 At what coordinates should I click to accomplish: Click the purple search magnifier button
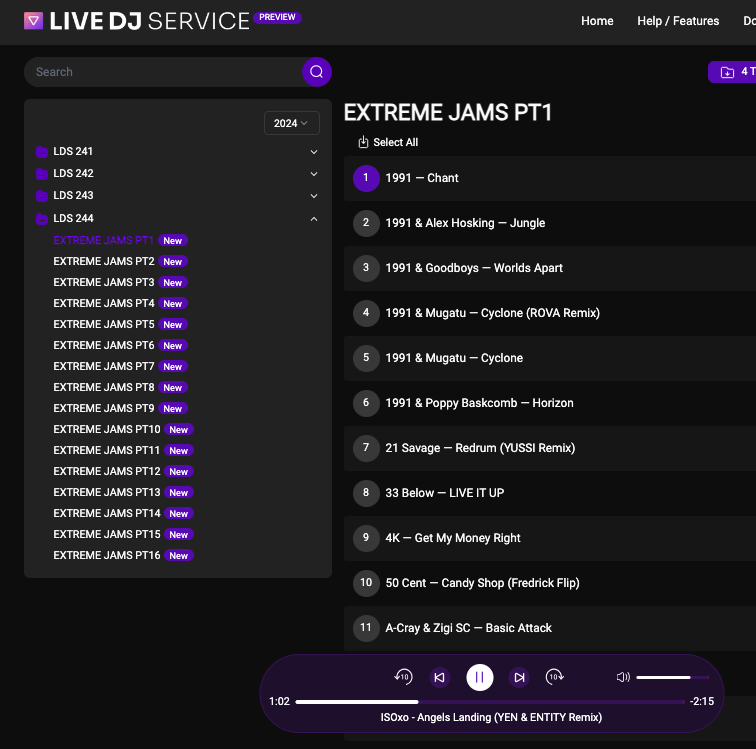tap(316, 72)
